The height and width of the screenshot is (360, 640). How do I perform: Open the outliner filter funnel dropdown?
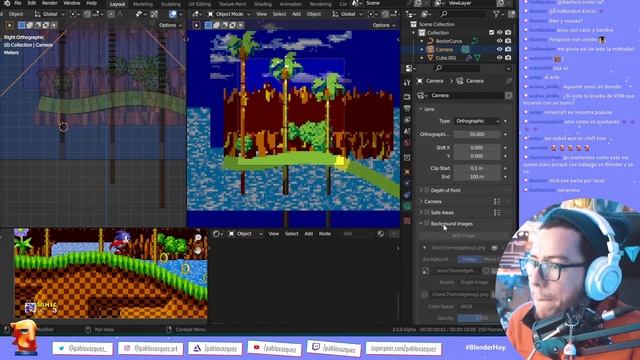498,14
